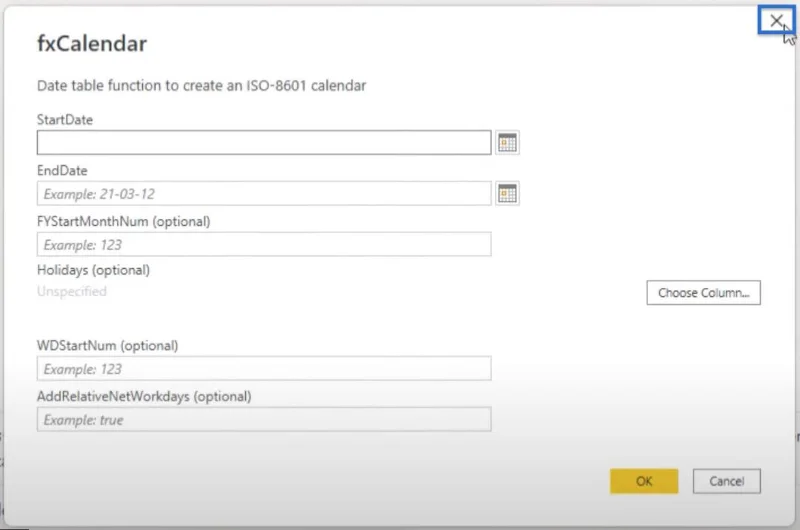This screenshot has height=530, width=800.
Task: Click the WDStartNum optional field
Action: click(x=264, y=368)
